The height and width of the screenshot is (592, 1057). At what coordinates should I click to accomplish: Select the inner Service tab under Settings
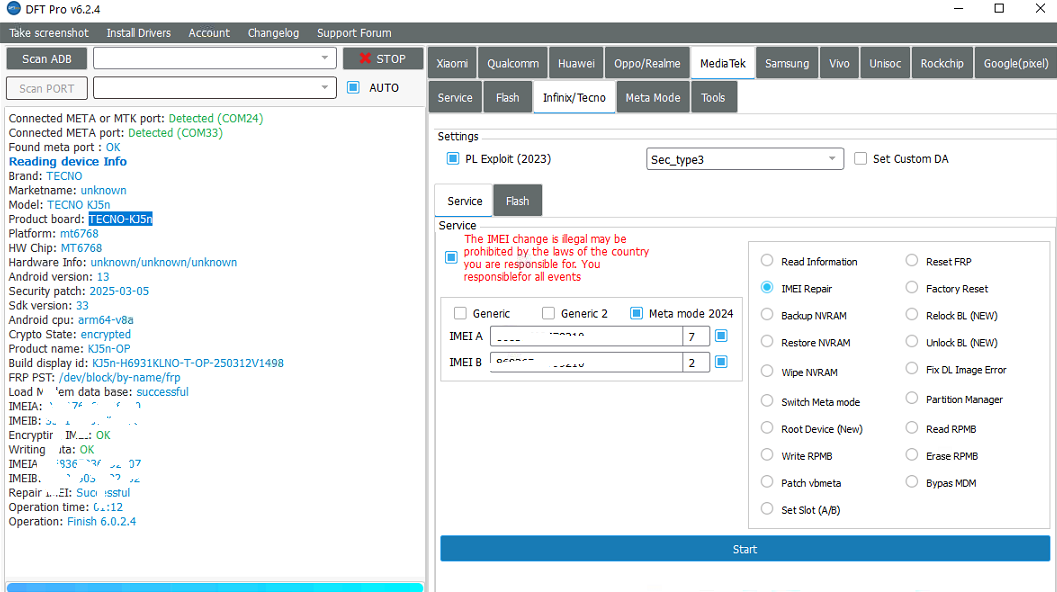464,201
